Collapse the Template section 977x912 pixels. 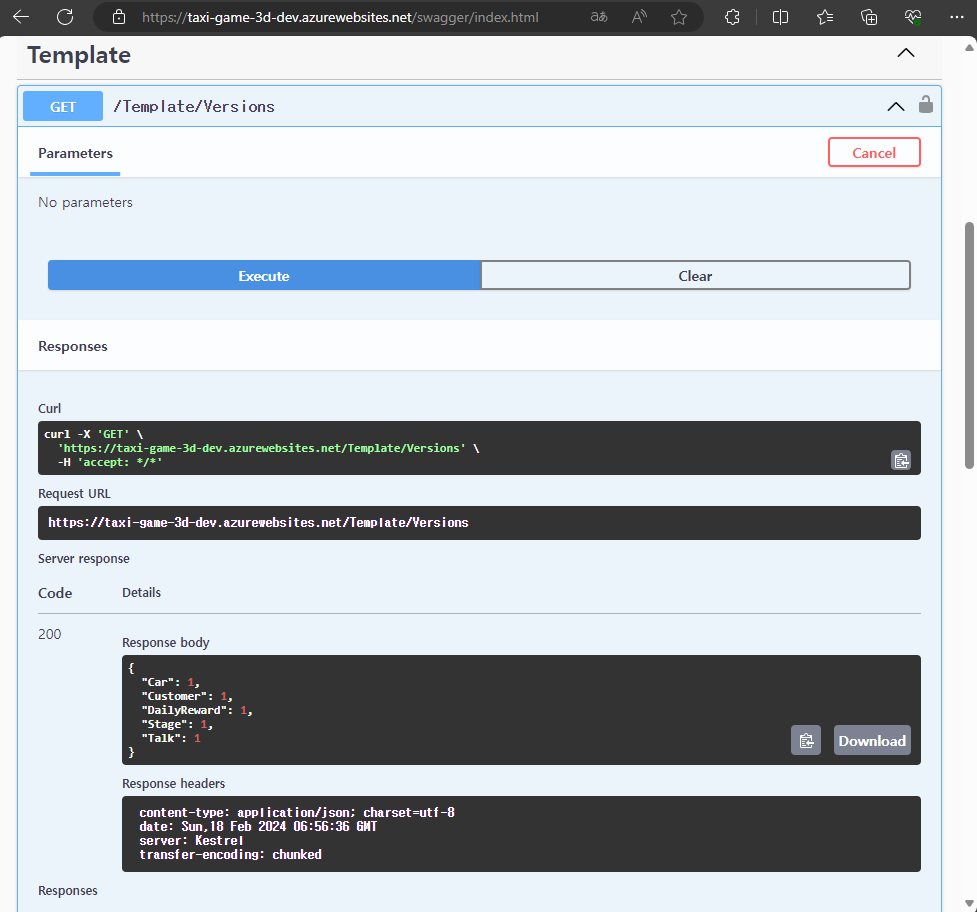click(906, 53)
